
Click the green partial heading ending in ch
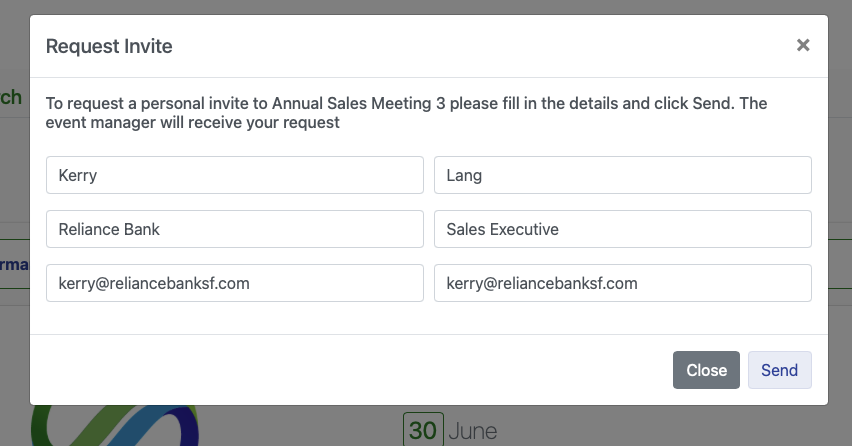tap(11, 97)
